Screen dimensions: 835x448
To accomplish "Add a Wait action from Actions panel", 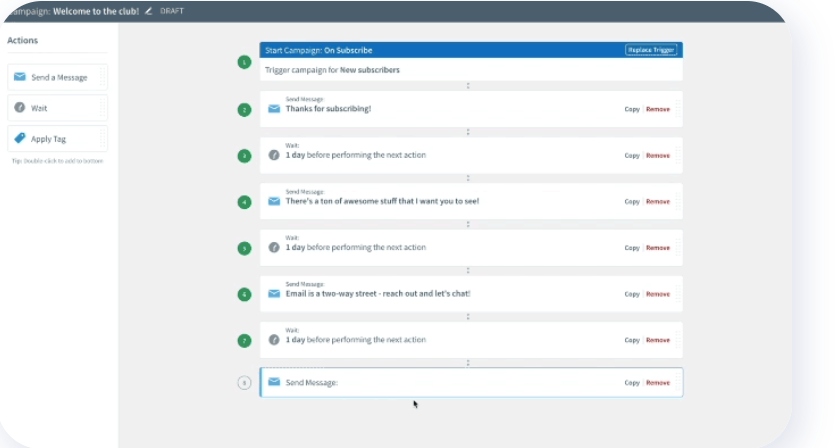I will pos(57,108).
